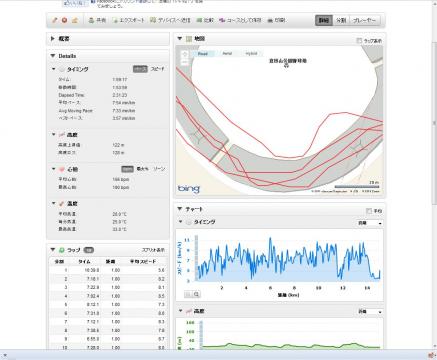Collapse the タイミング chart section

pos(181,222)
